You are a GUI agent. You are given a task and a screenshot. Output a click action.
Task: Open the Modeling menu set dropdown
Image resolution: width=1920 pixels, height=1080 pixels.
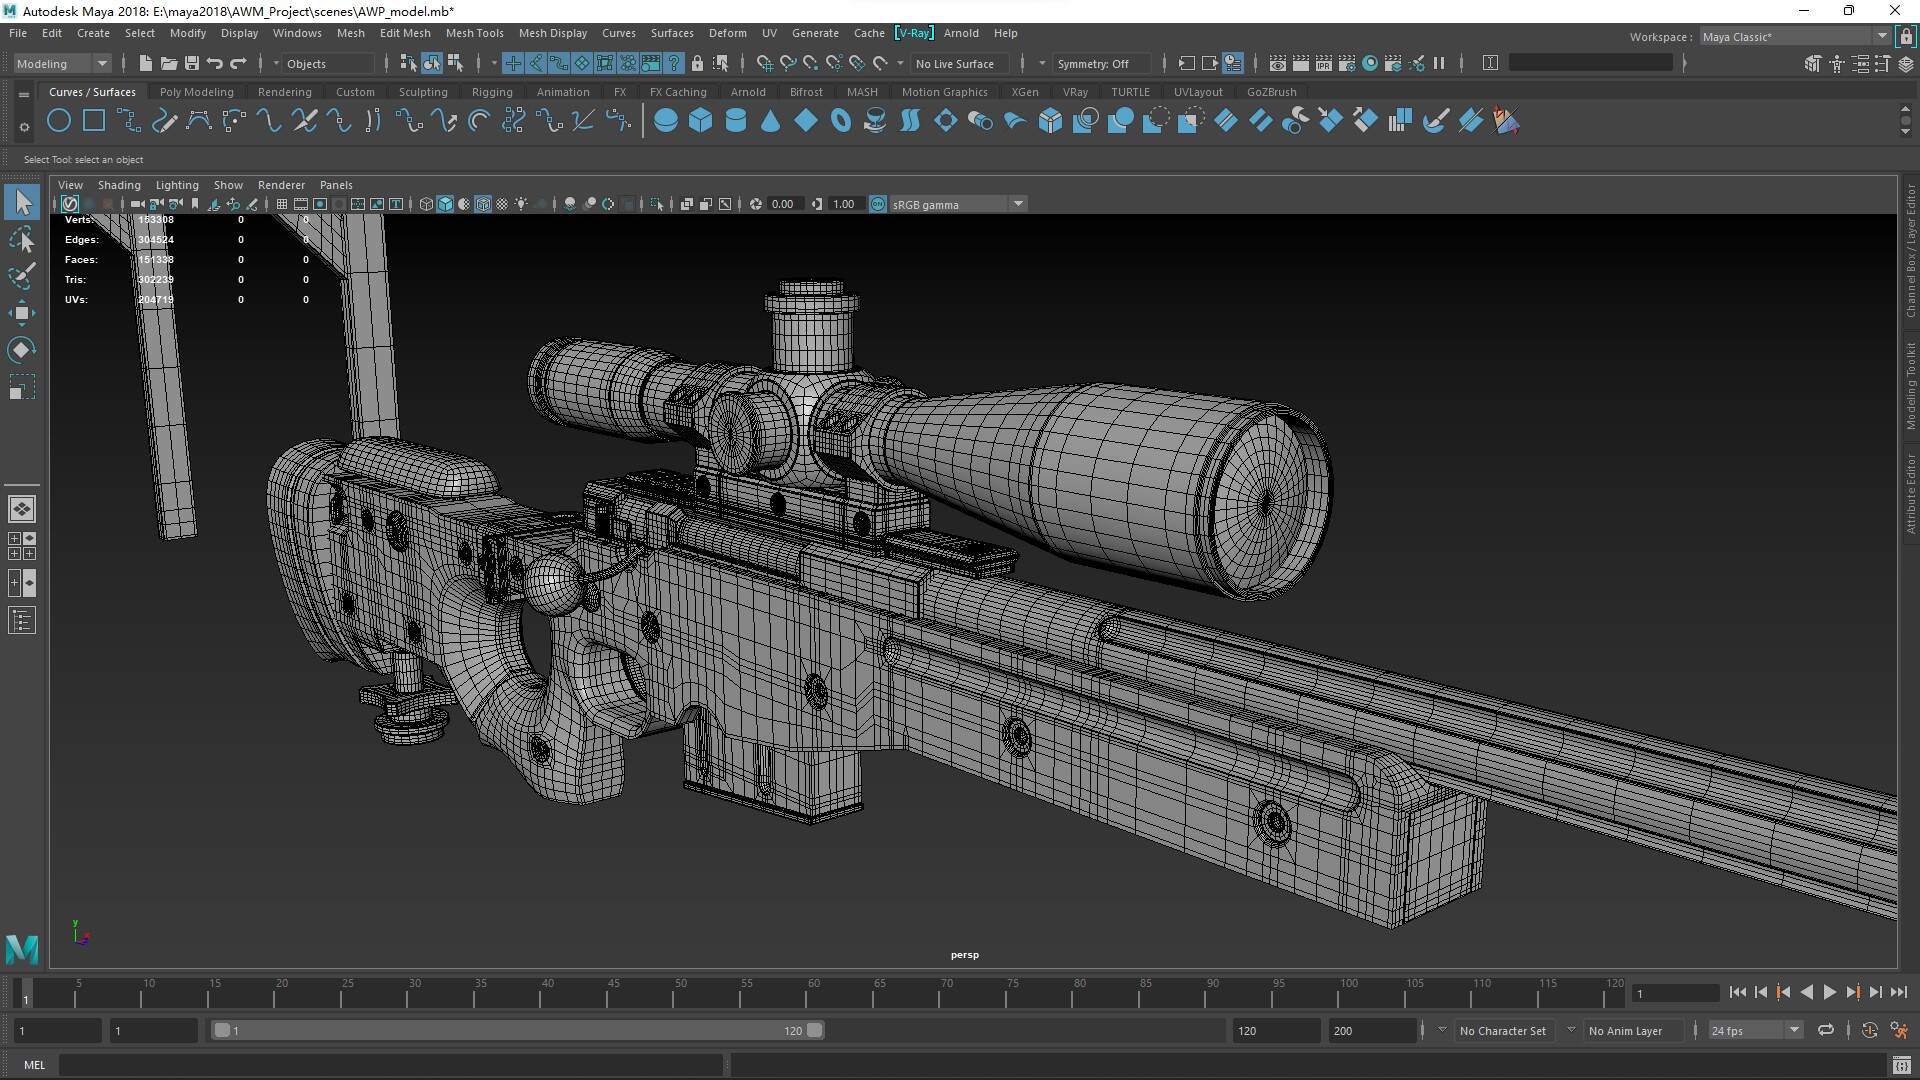point(62,63)
